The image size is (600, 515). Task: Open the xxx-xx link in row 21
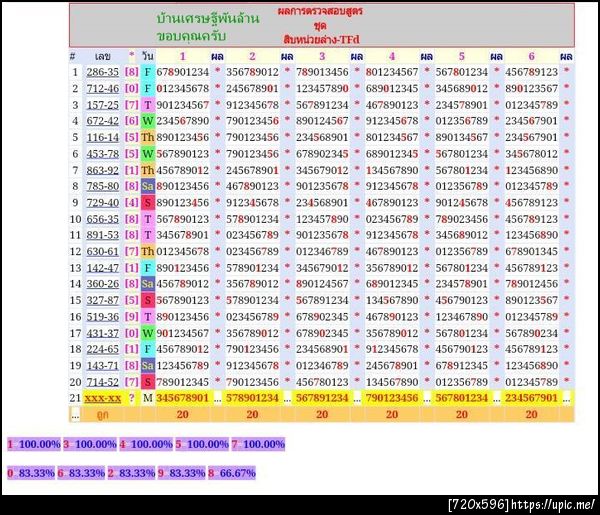103,398
